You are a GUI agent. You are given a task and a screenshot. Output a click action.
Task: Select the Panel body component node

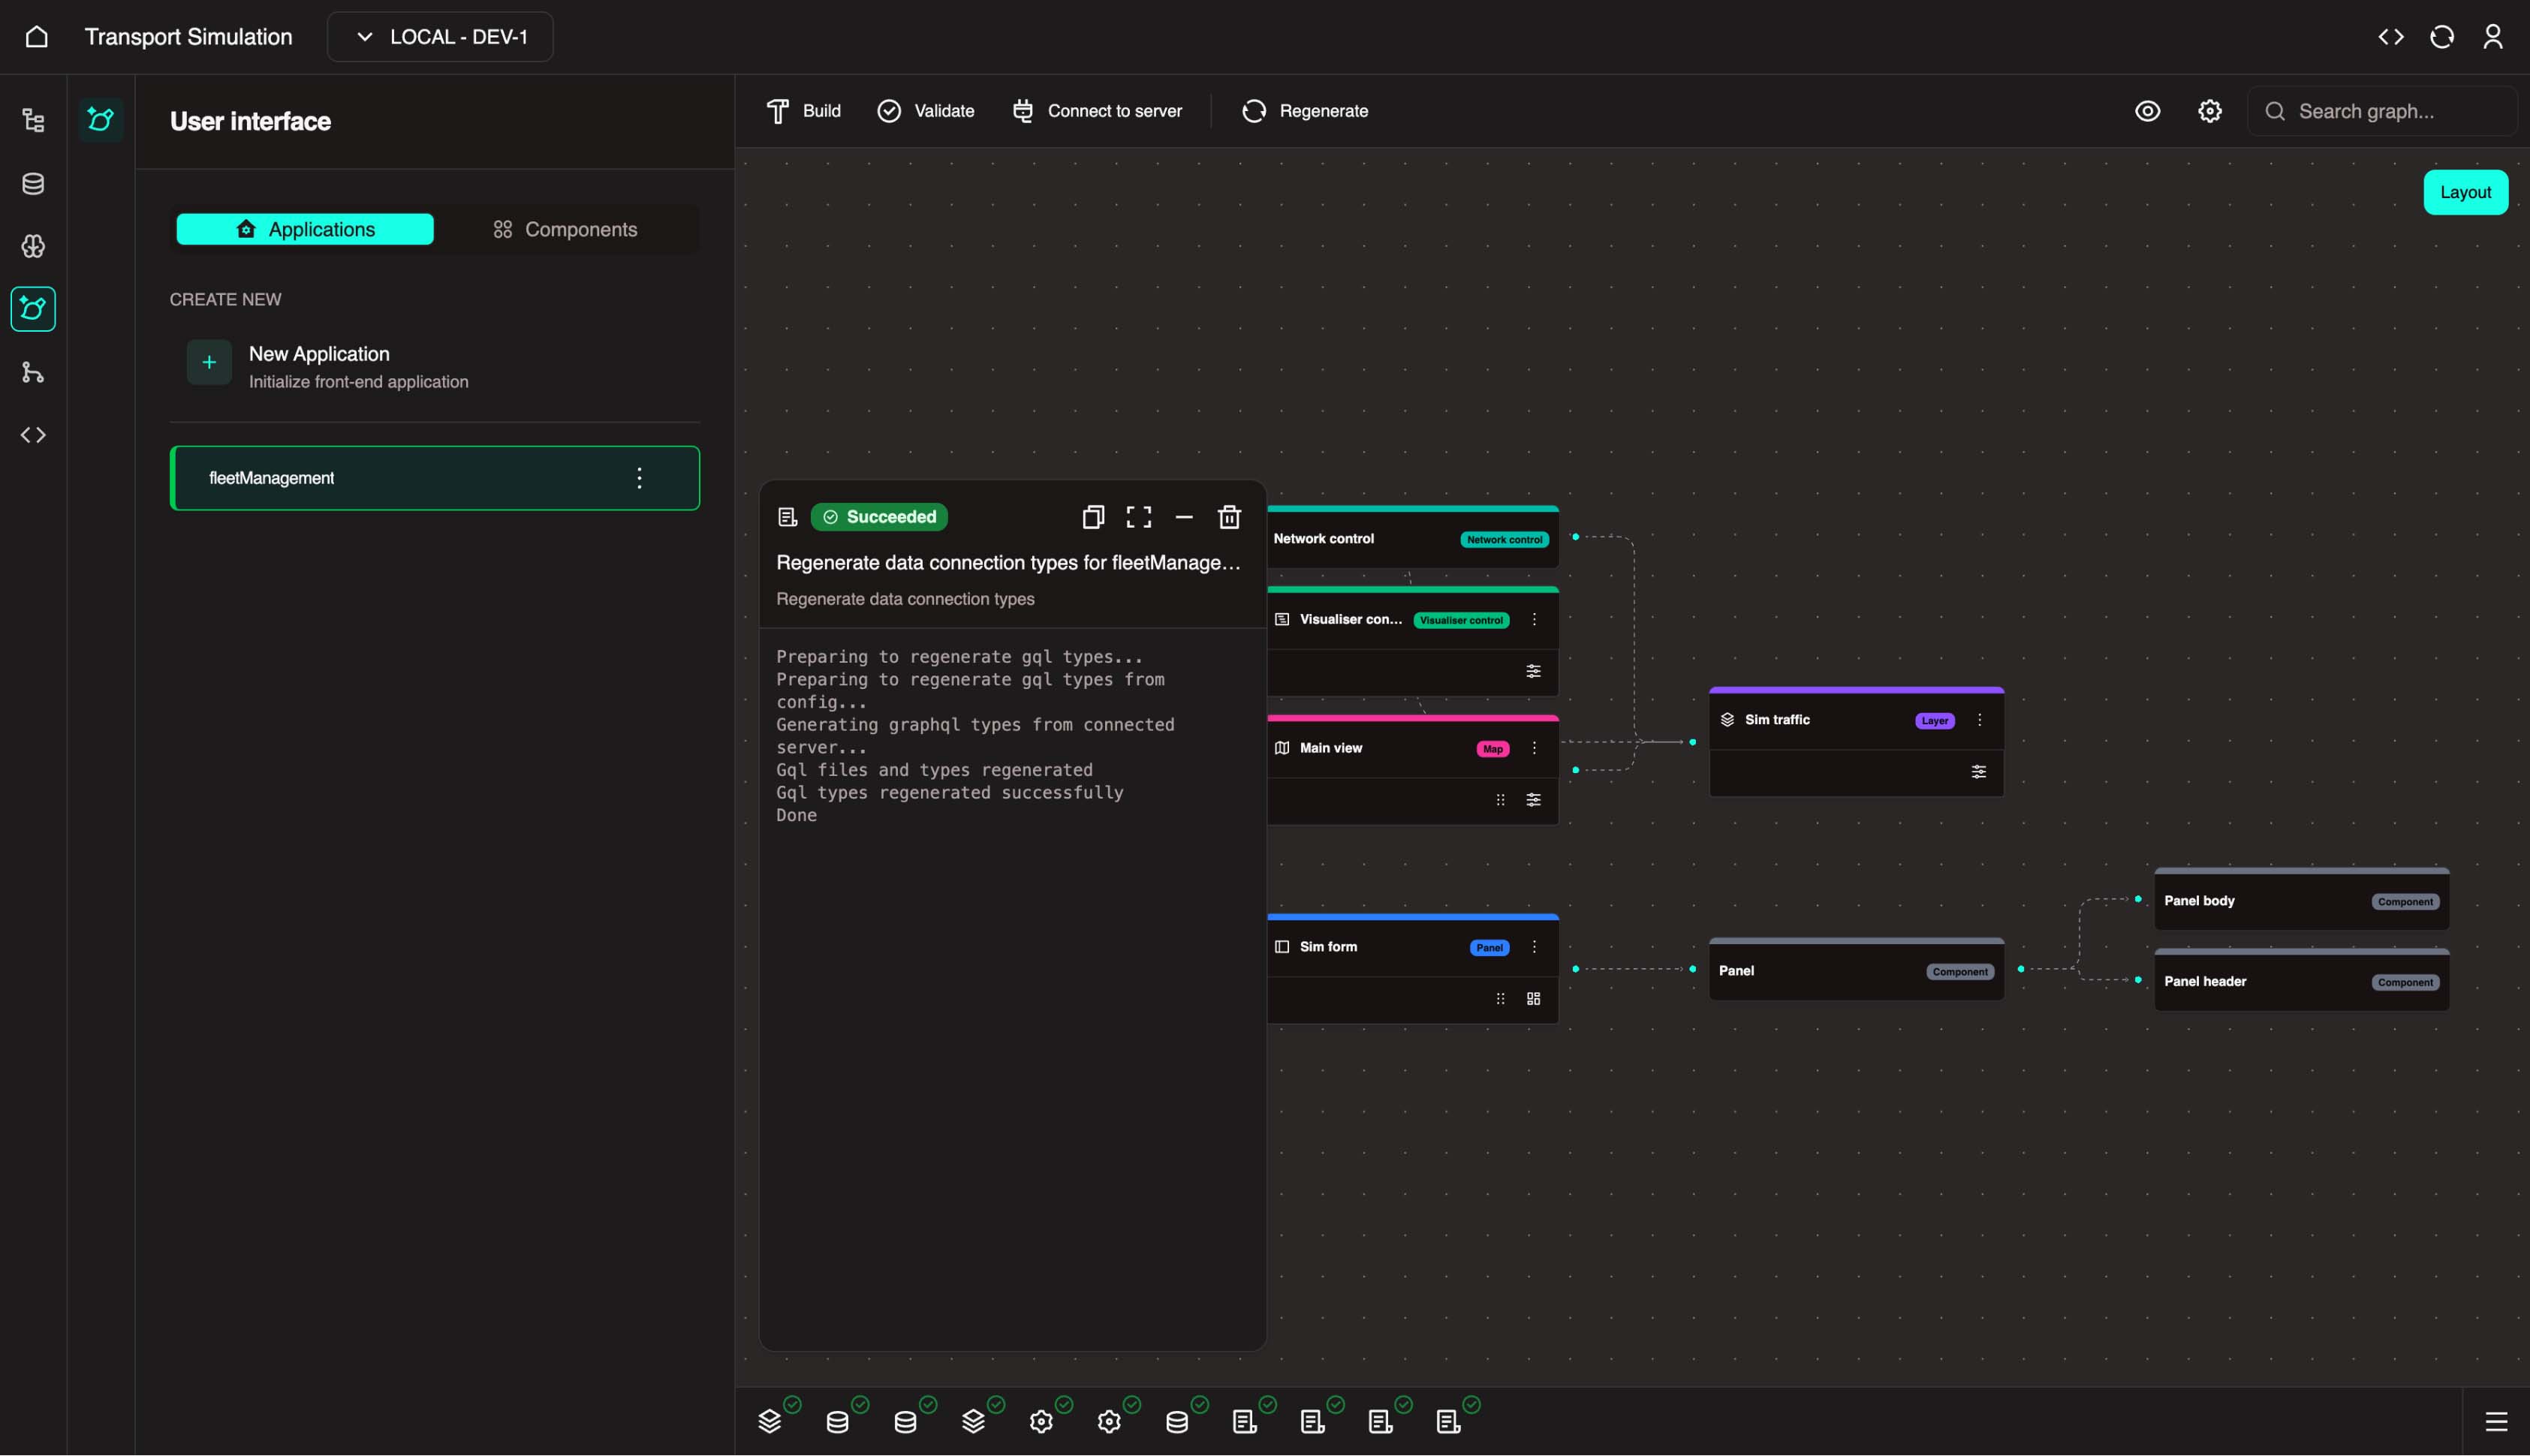2301,900
